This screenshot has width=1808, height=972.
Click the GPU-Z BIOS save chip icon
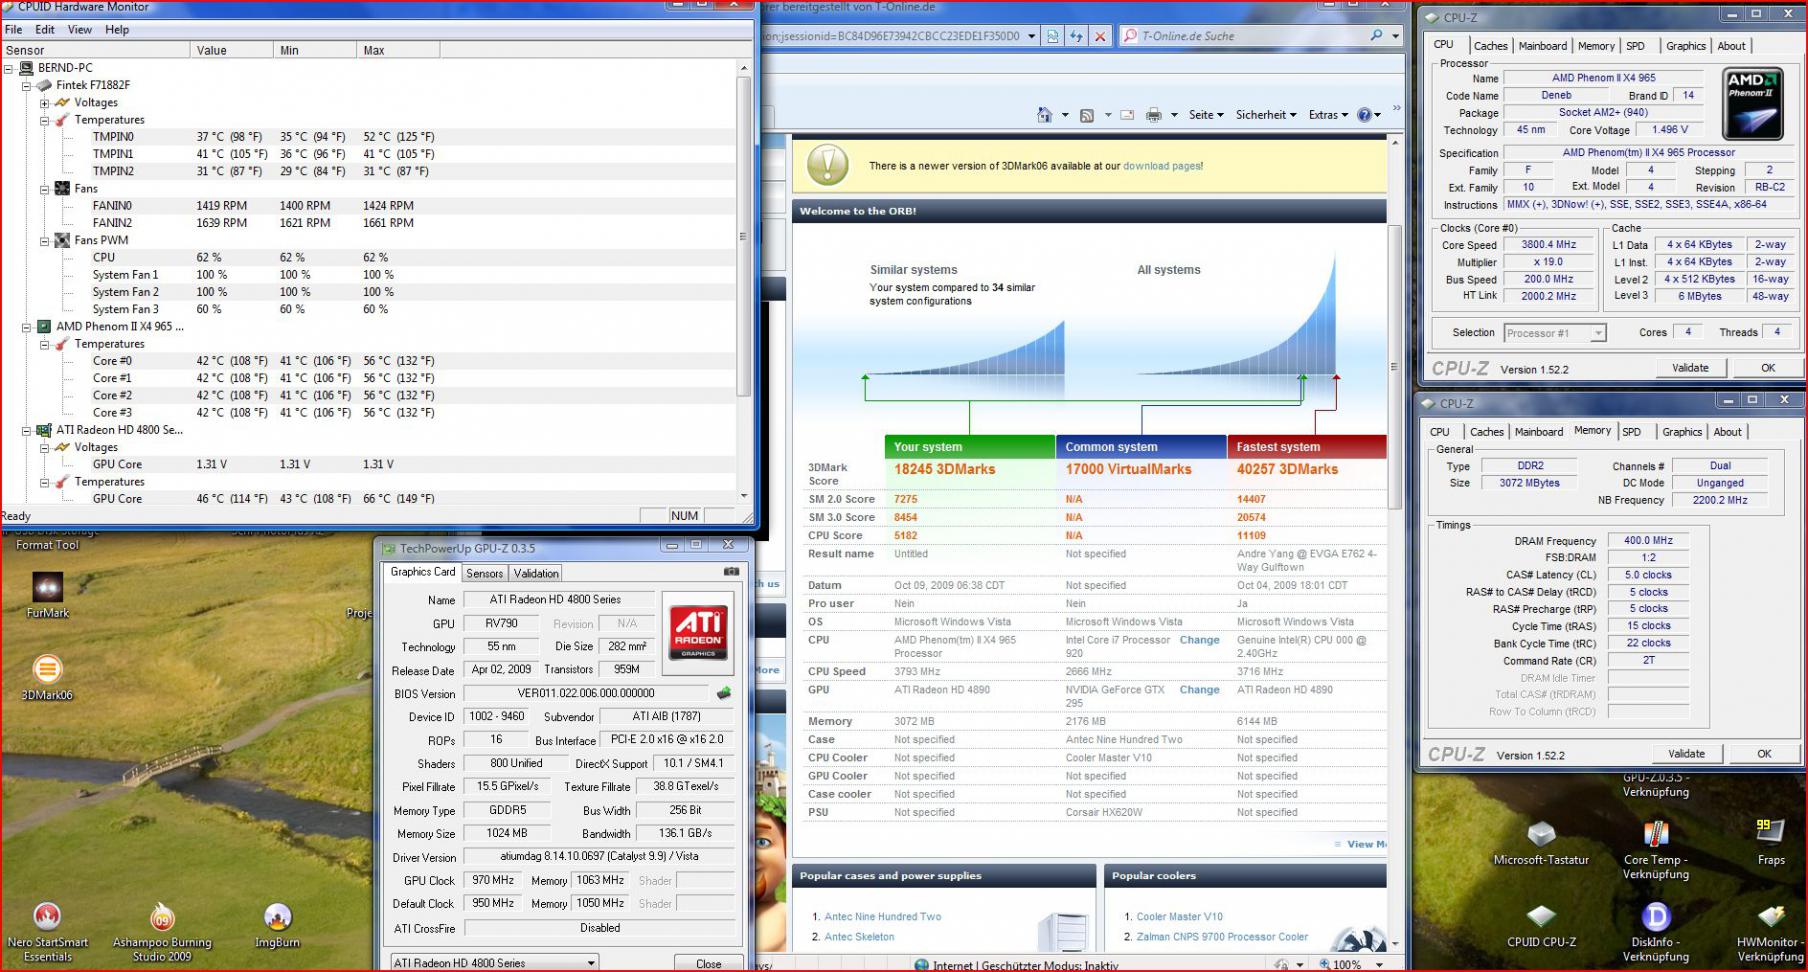click(724, 693)
